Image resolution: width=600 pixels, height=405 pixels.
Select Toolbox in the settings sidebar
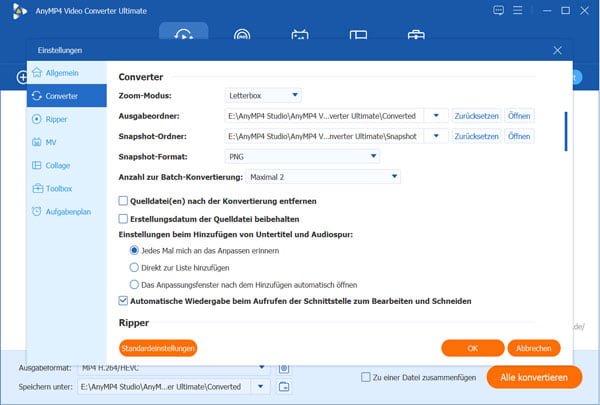67,188
